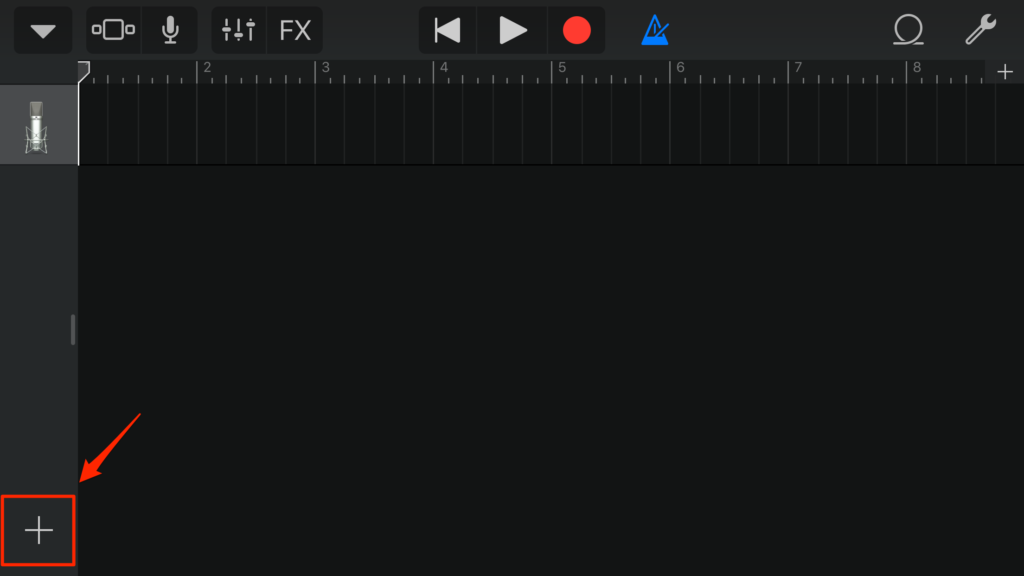Open the Loop Browser icon
Screen dimensions: 1024x576
click(908, 30)
